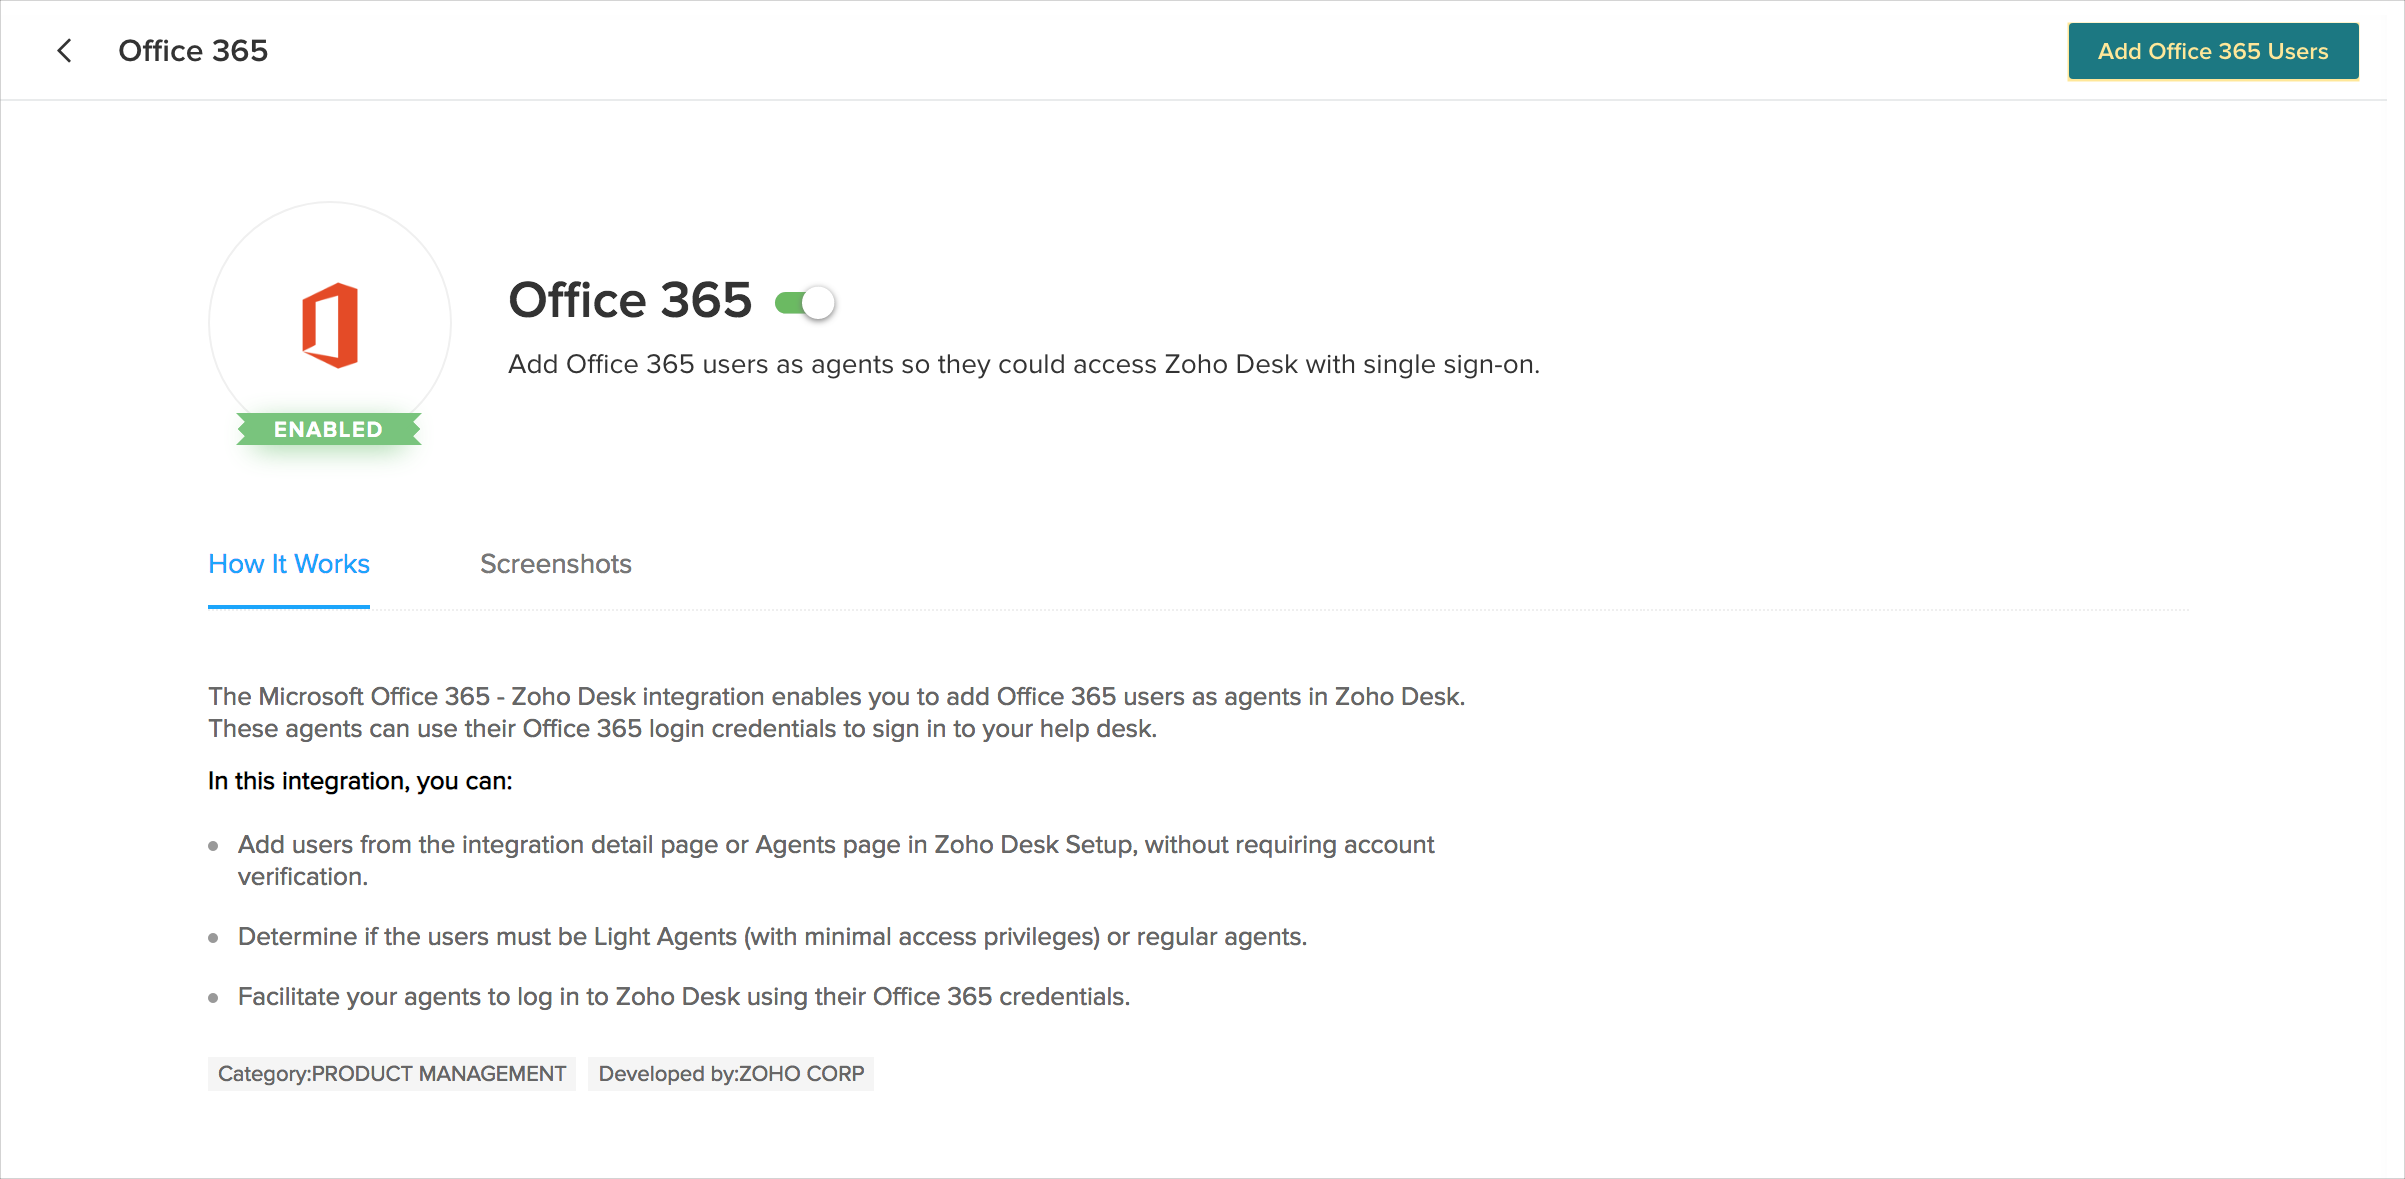Click the bullet dot before 'Add users from'
The image size is (2405, 1179).
[213, 846]
